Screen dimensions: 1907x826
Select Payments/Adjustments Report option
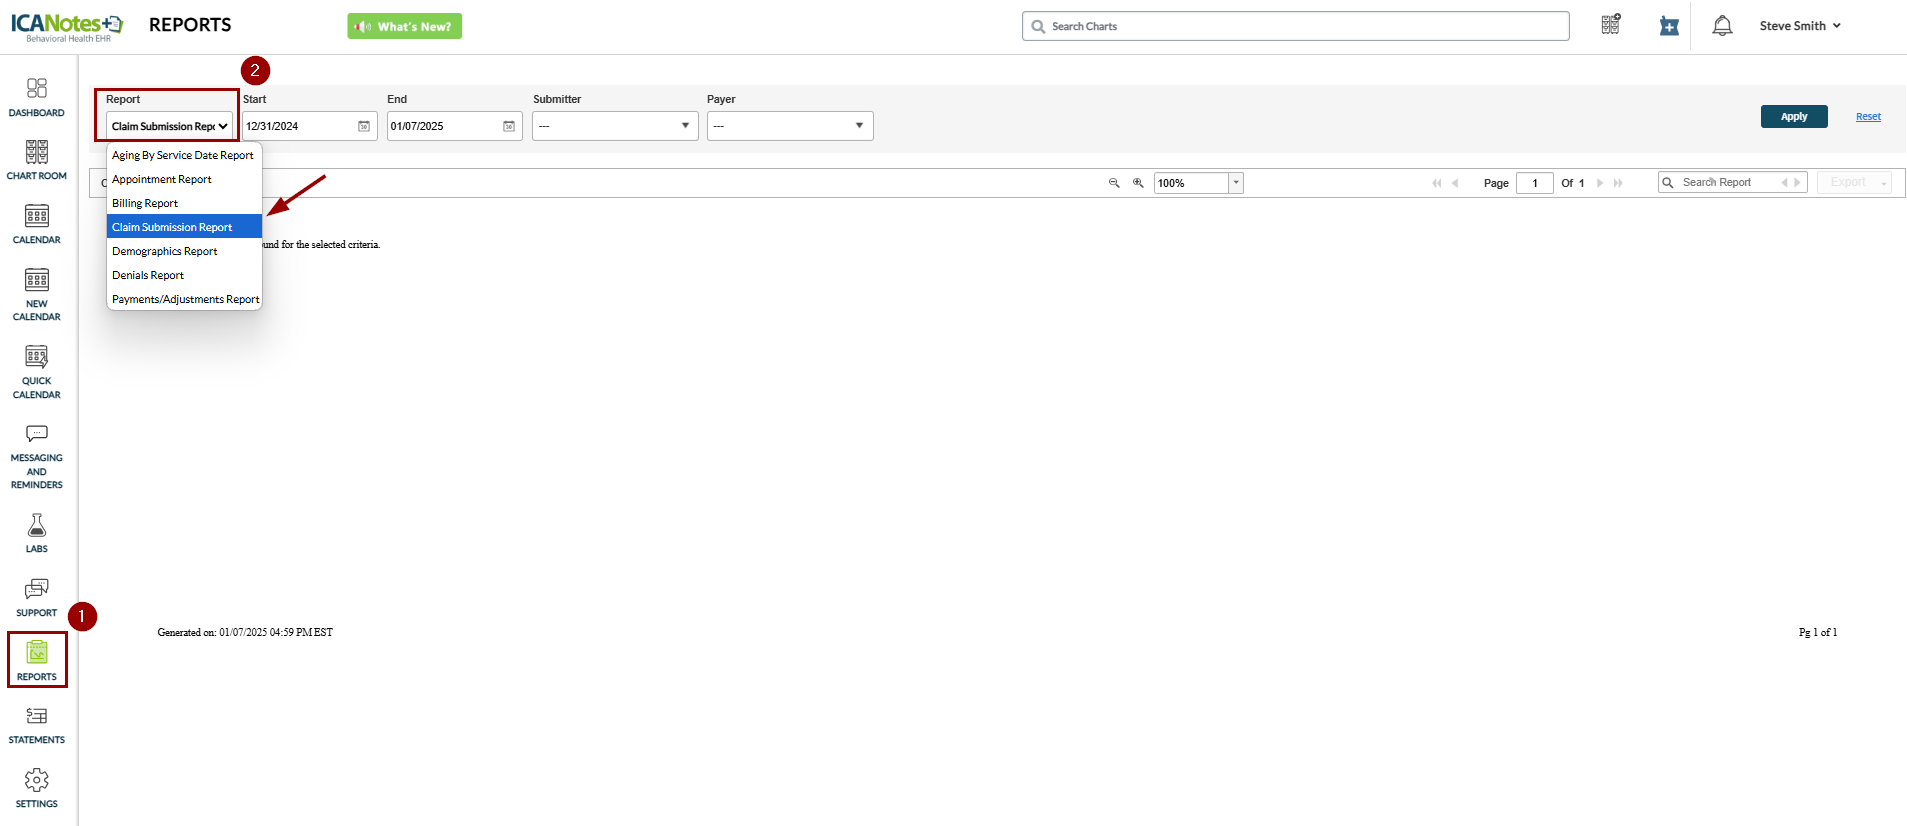click(x=184, y=299)
